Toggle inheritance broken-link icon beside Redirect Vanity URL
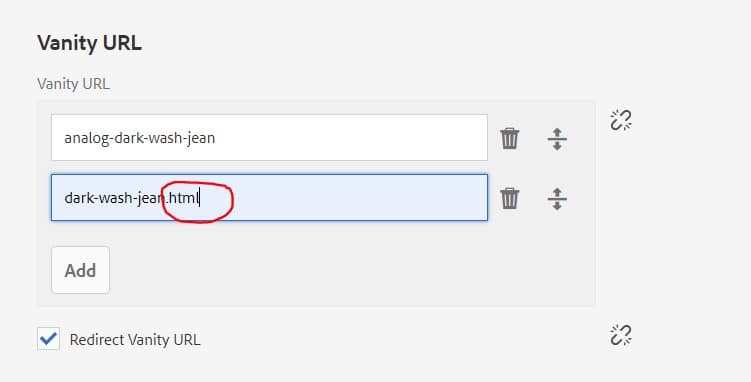This screenshot has height=382, width=751. [x=621, y=335]
